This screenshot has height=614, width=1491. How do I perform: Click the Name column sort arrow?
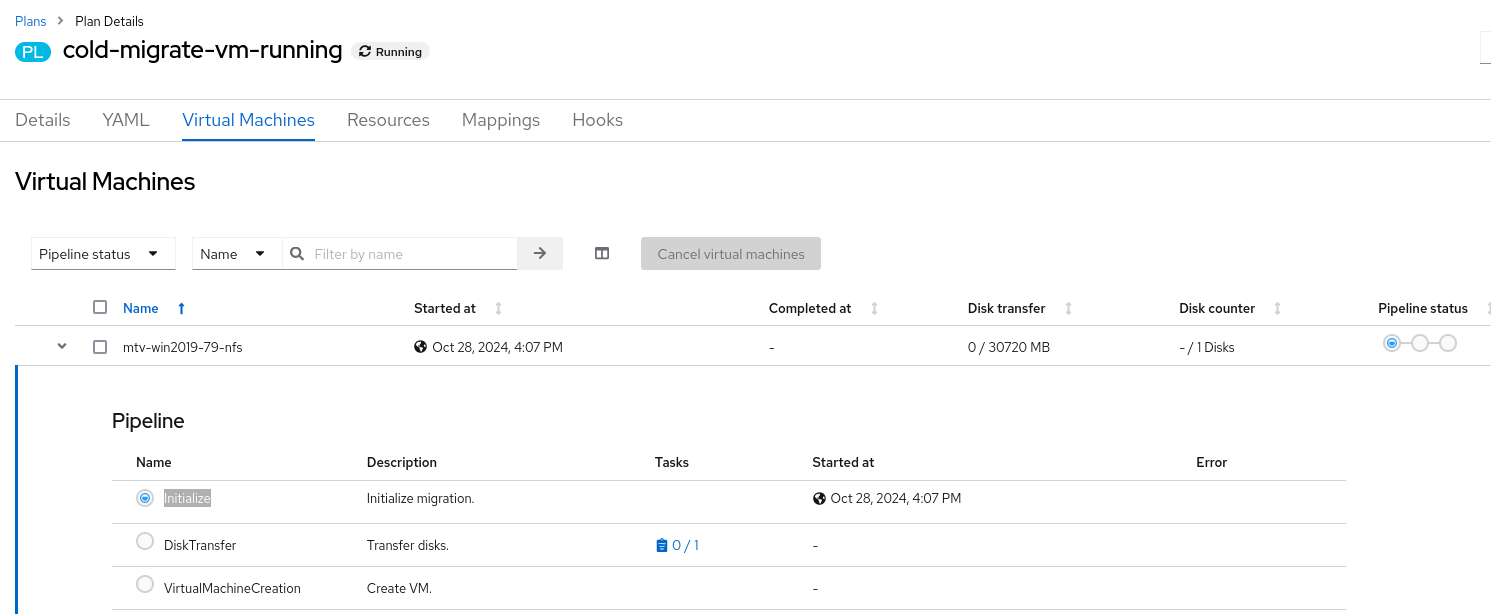pos(181,309)
